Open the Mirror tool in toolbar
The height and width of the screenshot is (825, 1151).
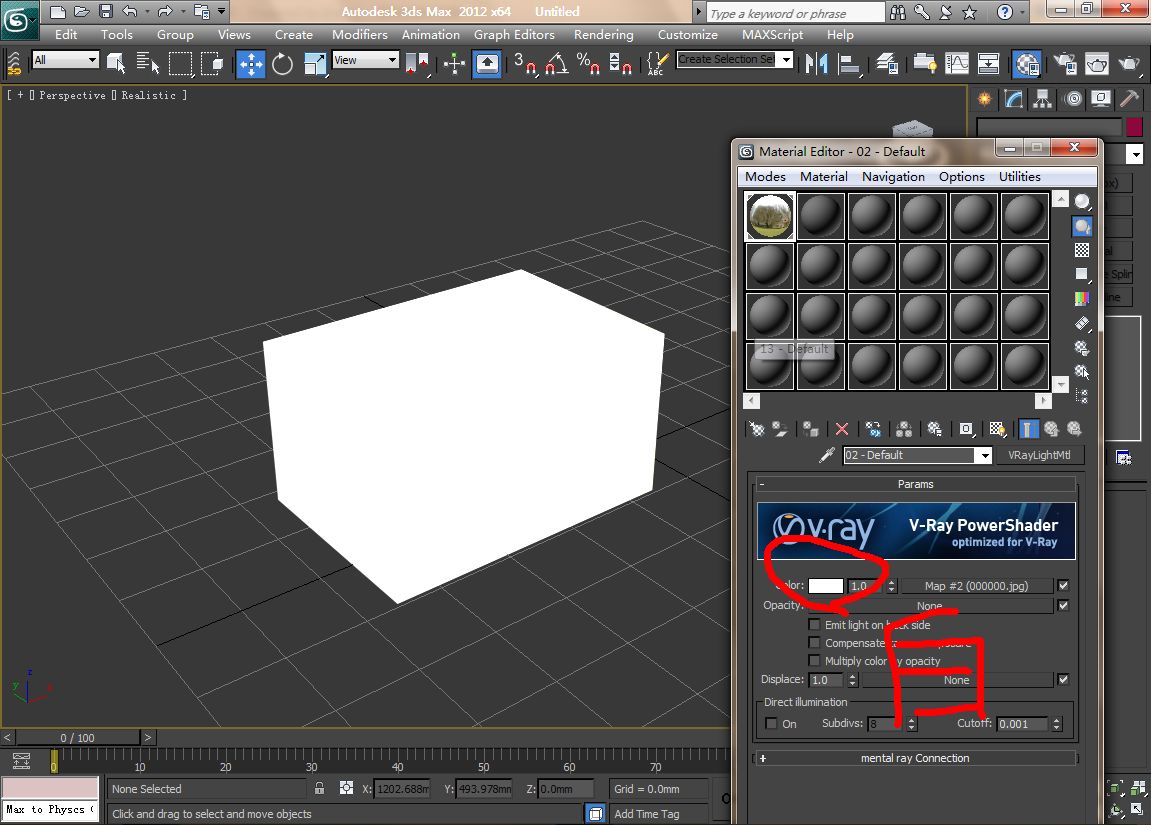click(817, 64)
